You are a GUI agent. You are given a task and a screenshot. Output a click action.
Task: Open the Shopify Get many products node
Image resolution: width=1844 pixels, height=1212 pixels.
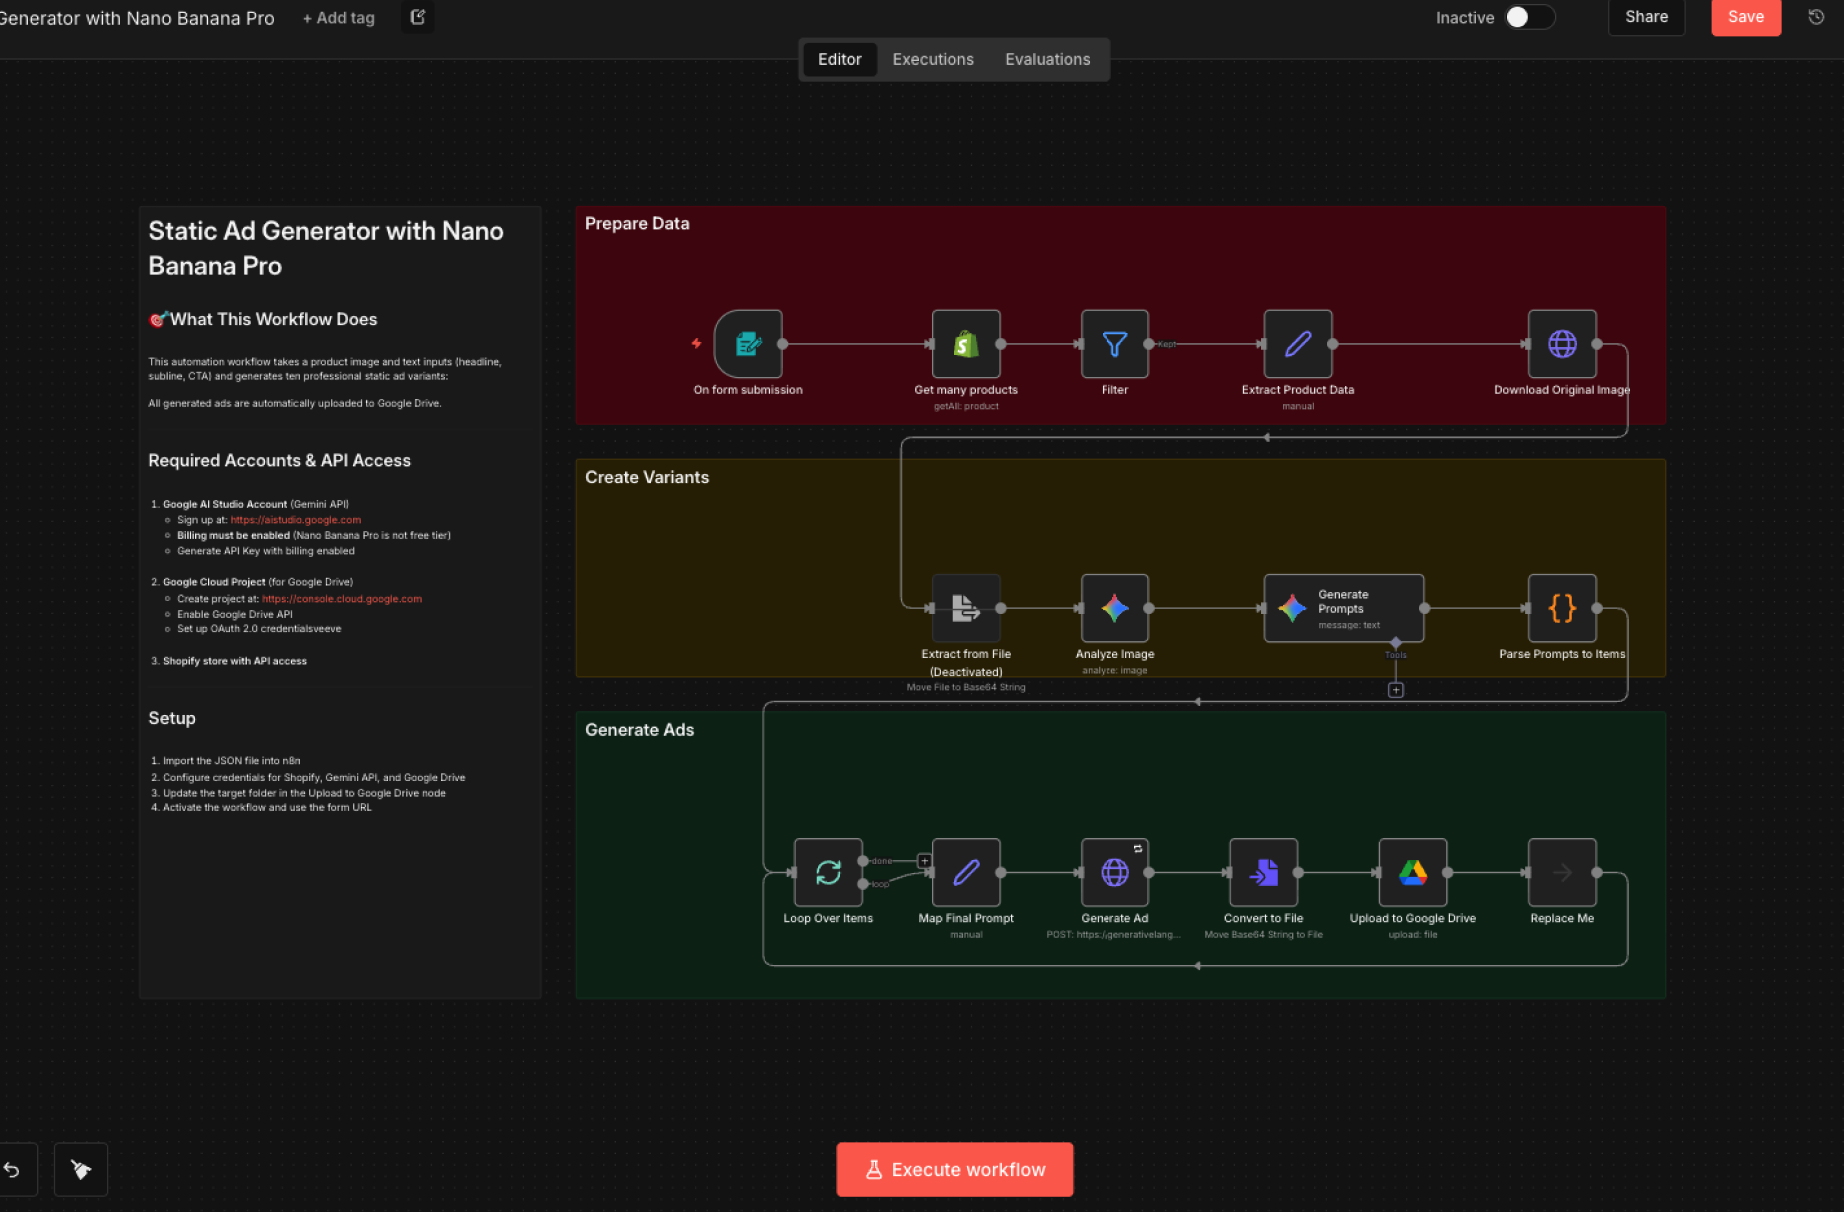click(965, 345)
